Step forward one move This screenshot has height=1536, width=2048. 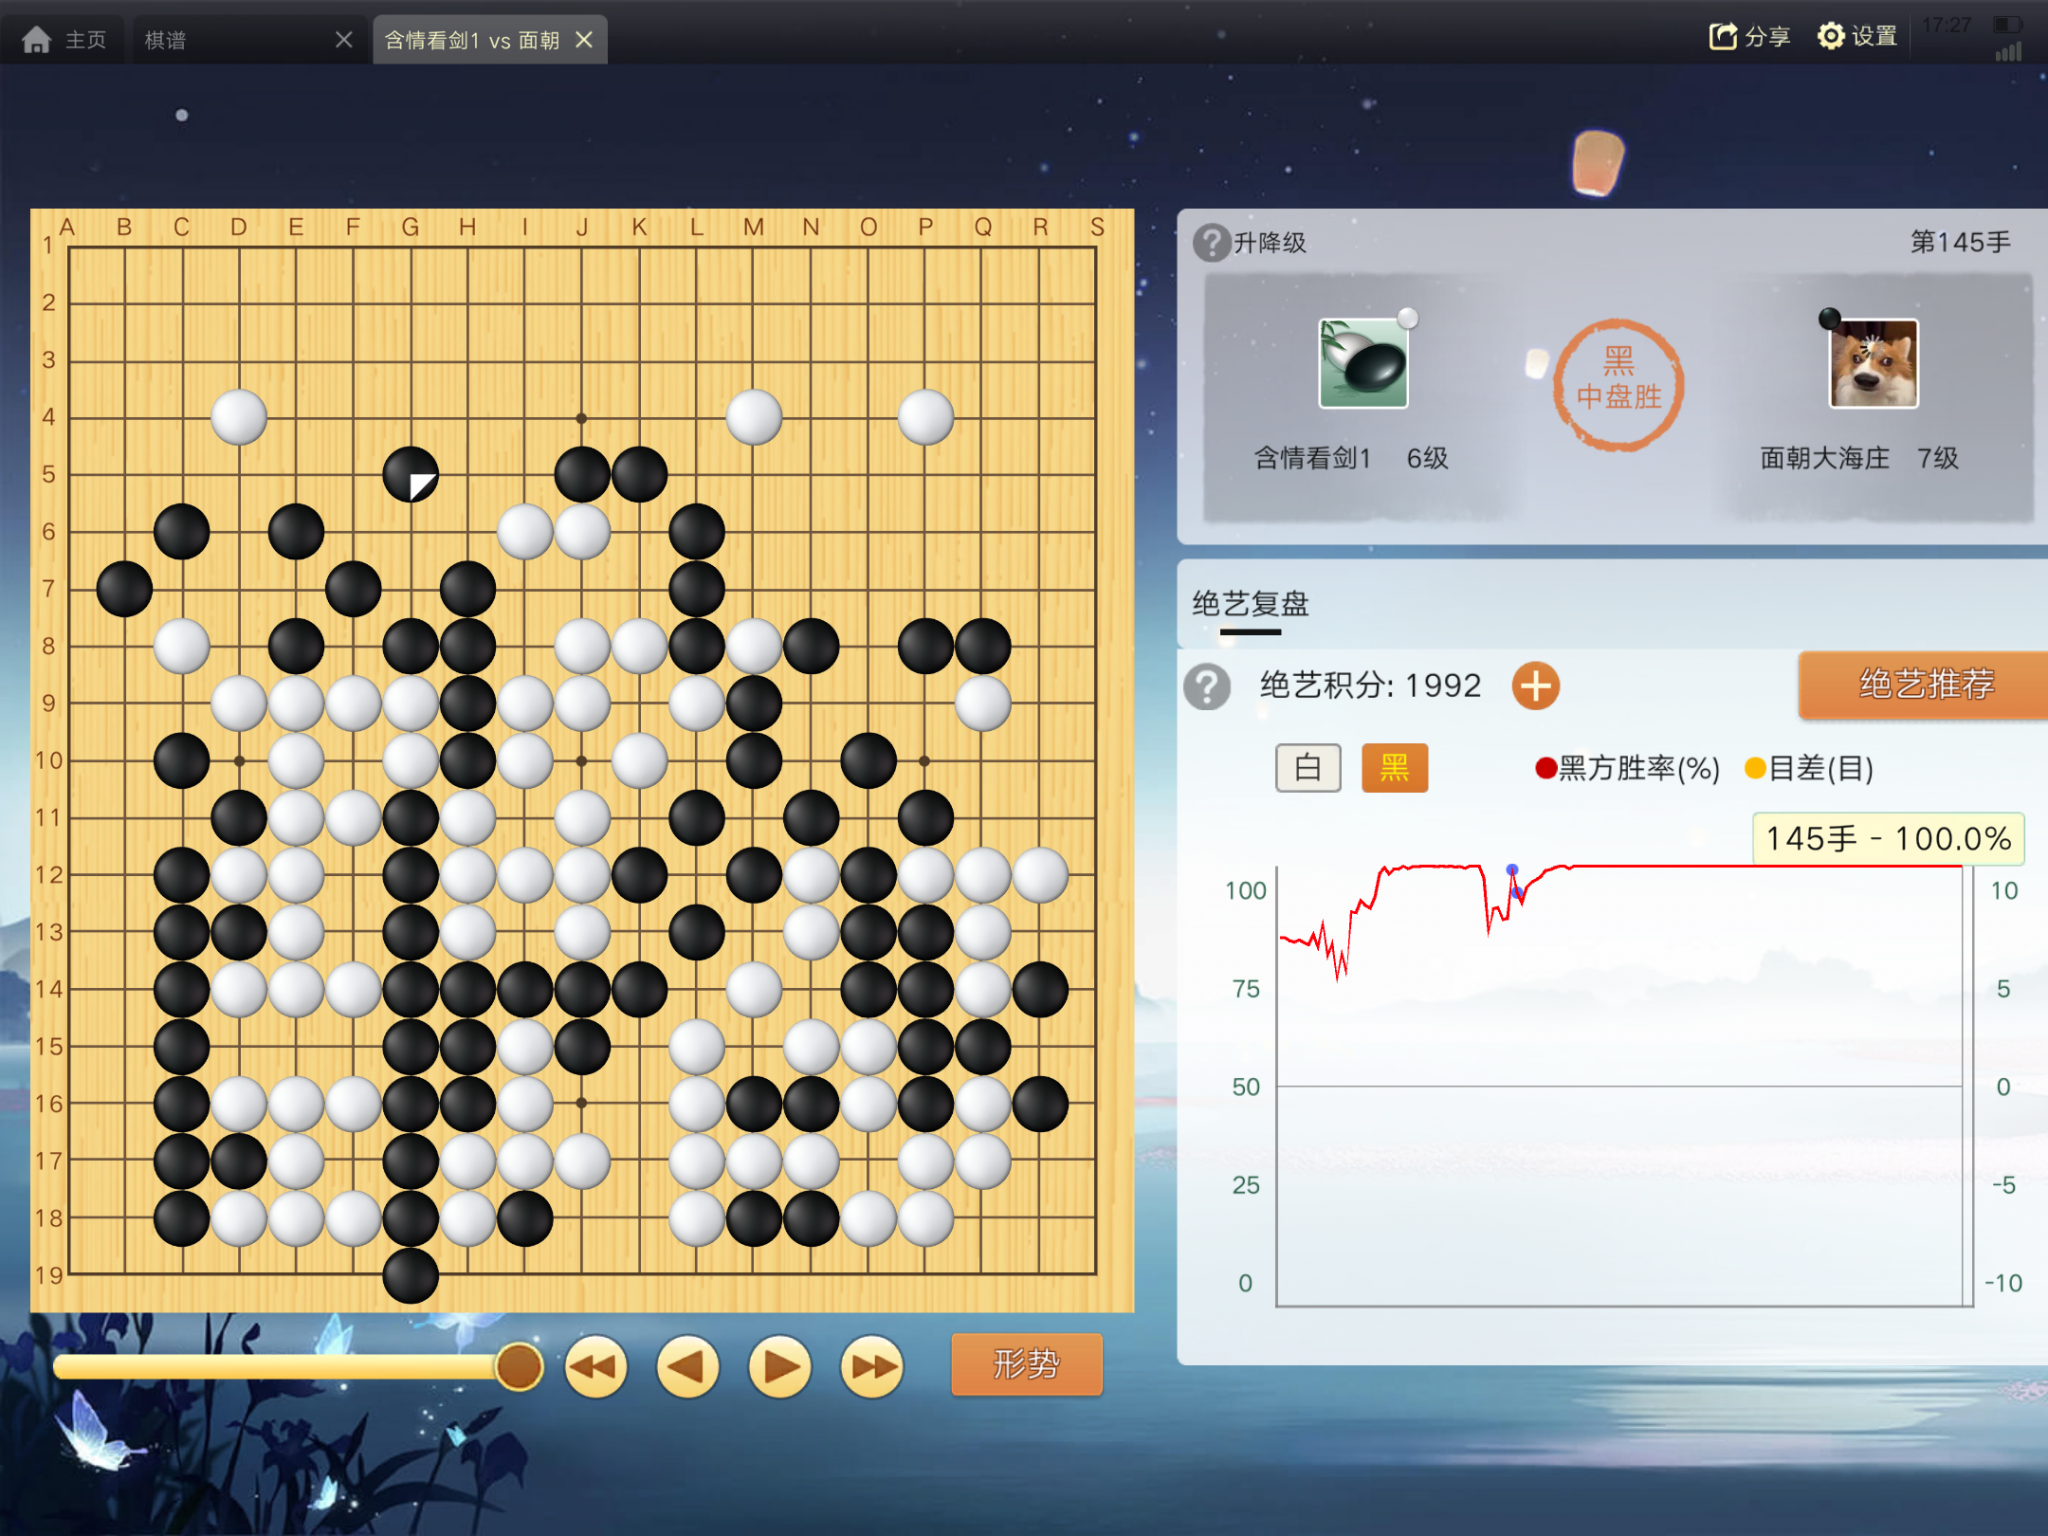click(780, 1367)
